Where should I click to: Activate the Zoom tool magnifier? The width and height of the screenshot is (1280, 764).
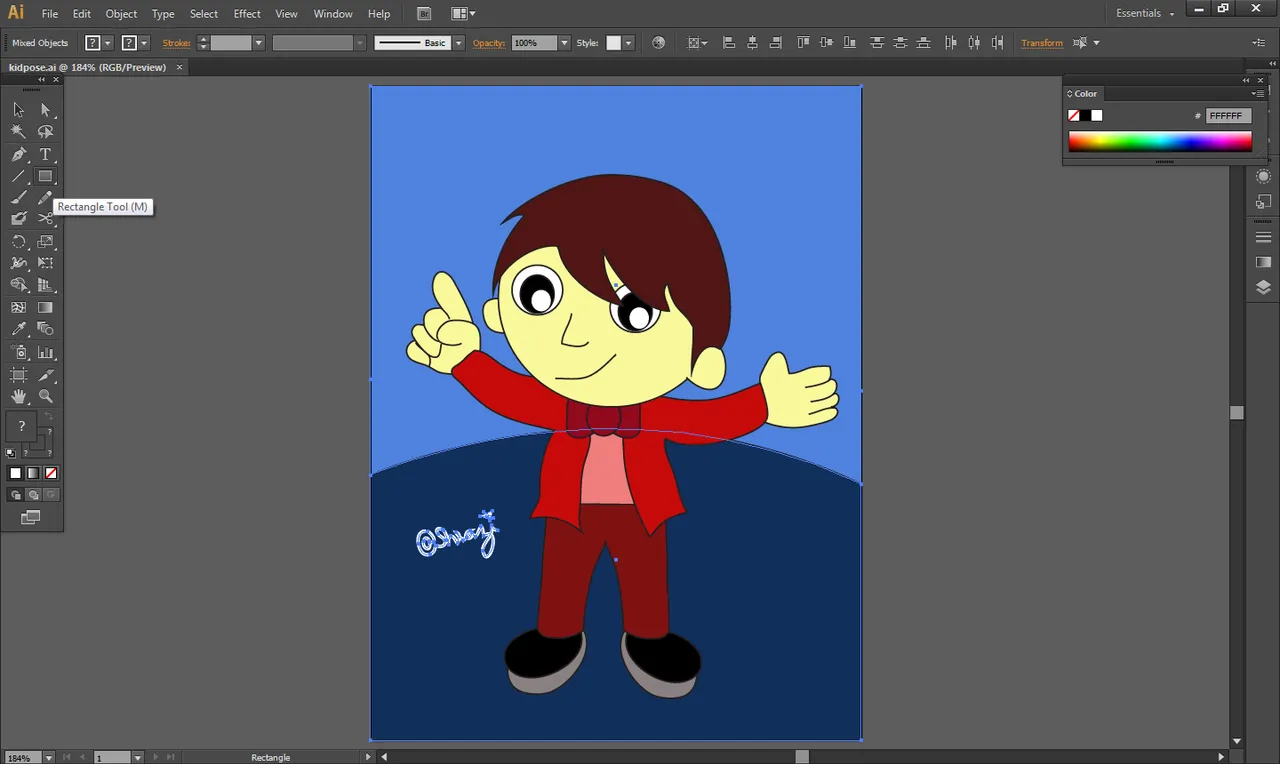click(x=45, y=396)
